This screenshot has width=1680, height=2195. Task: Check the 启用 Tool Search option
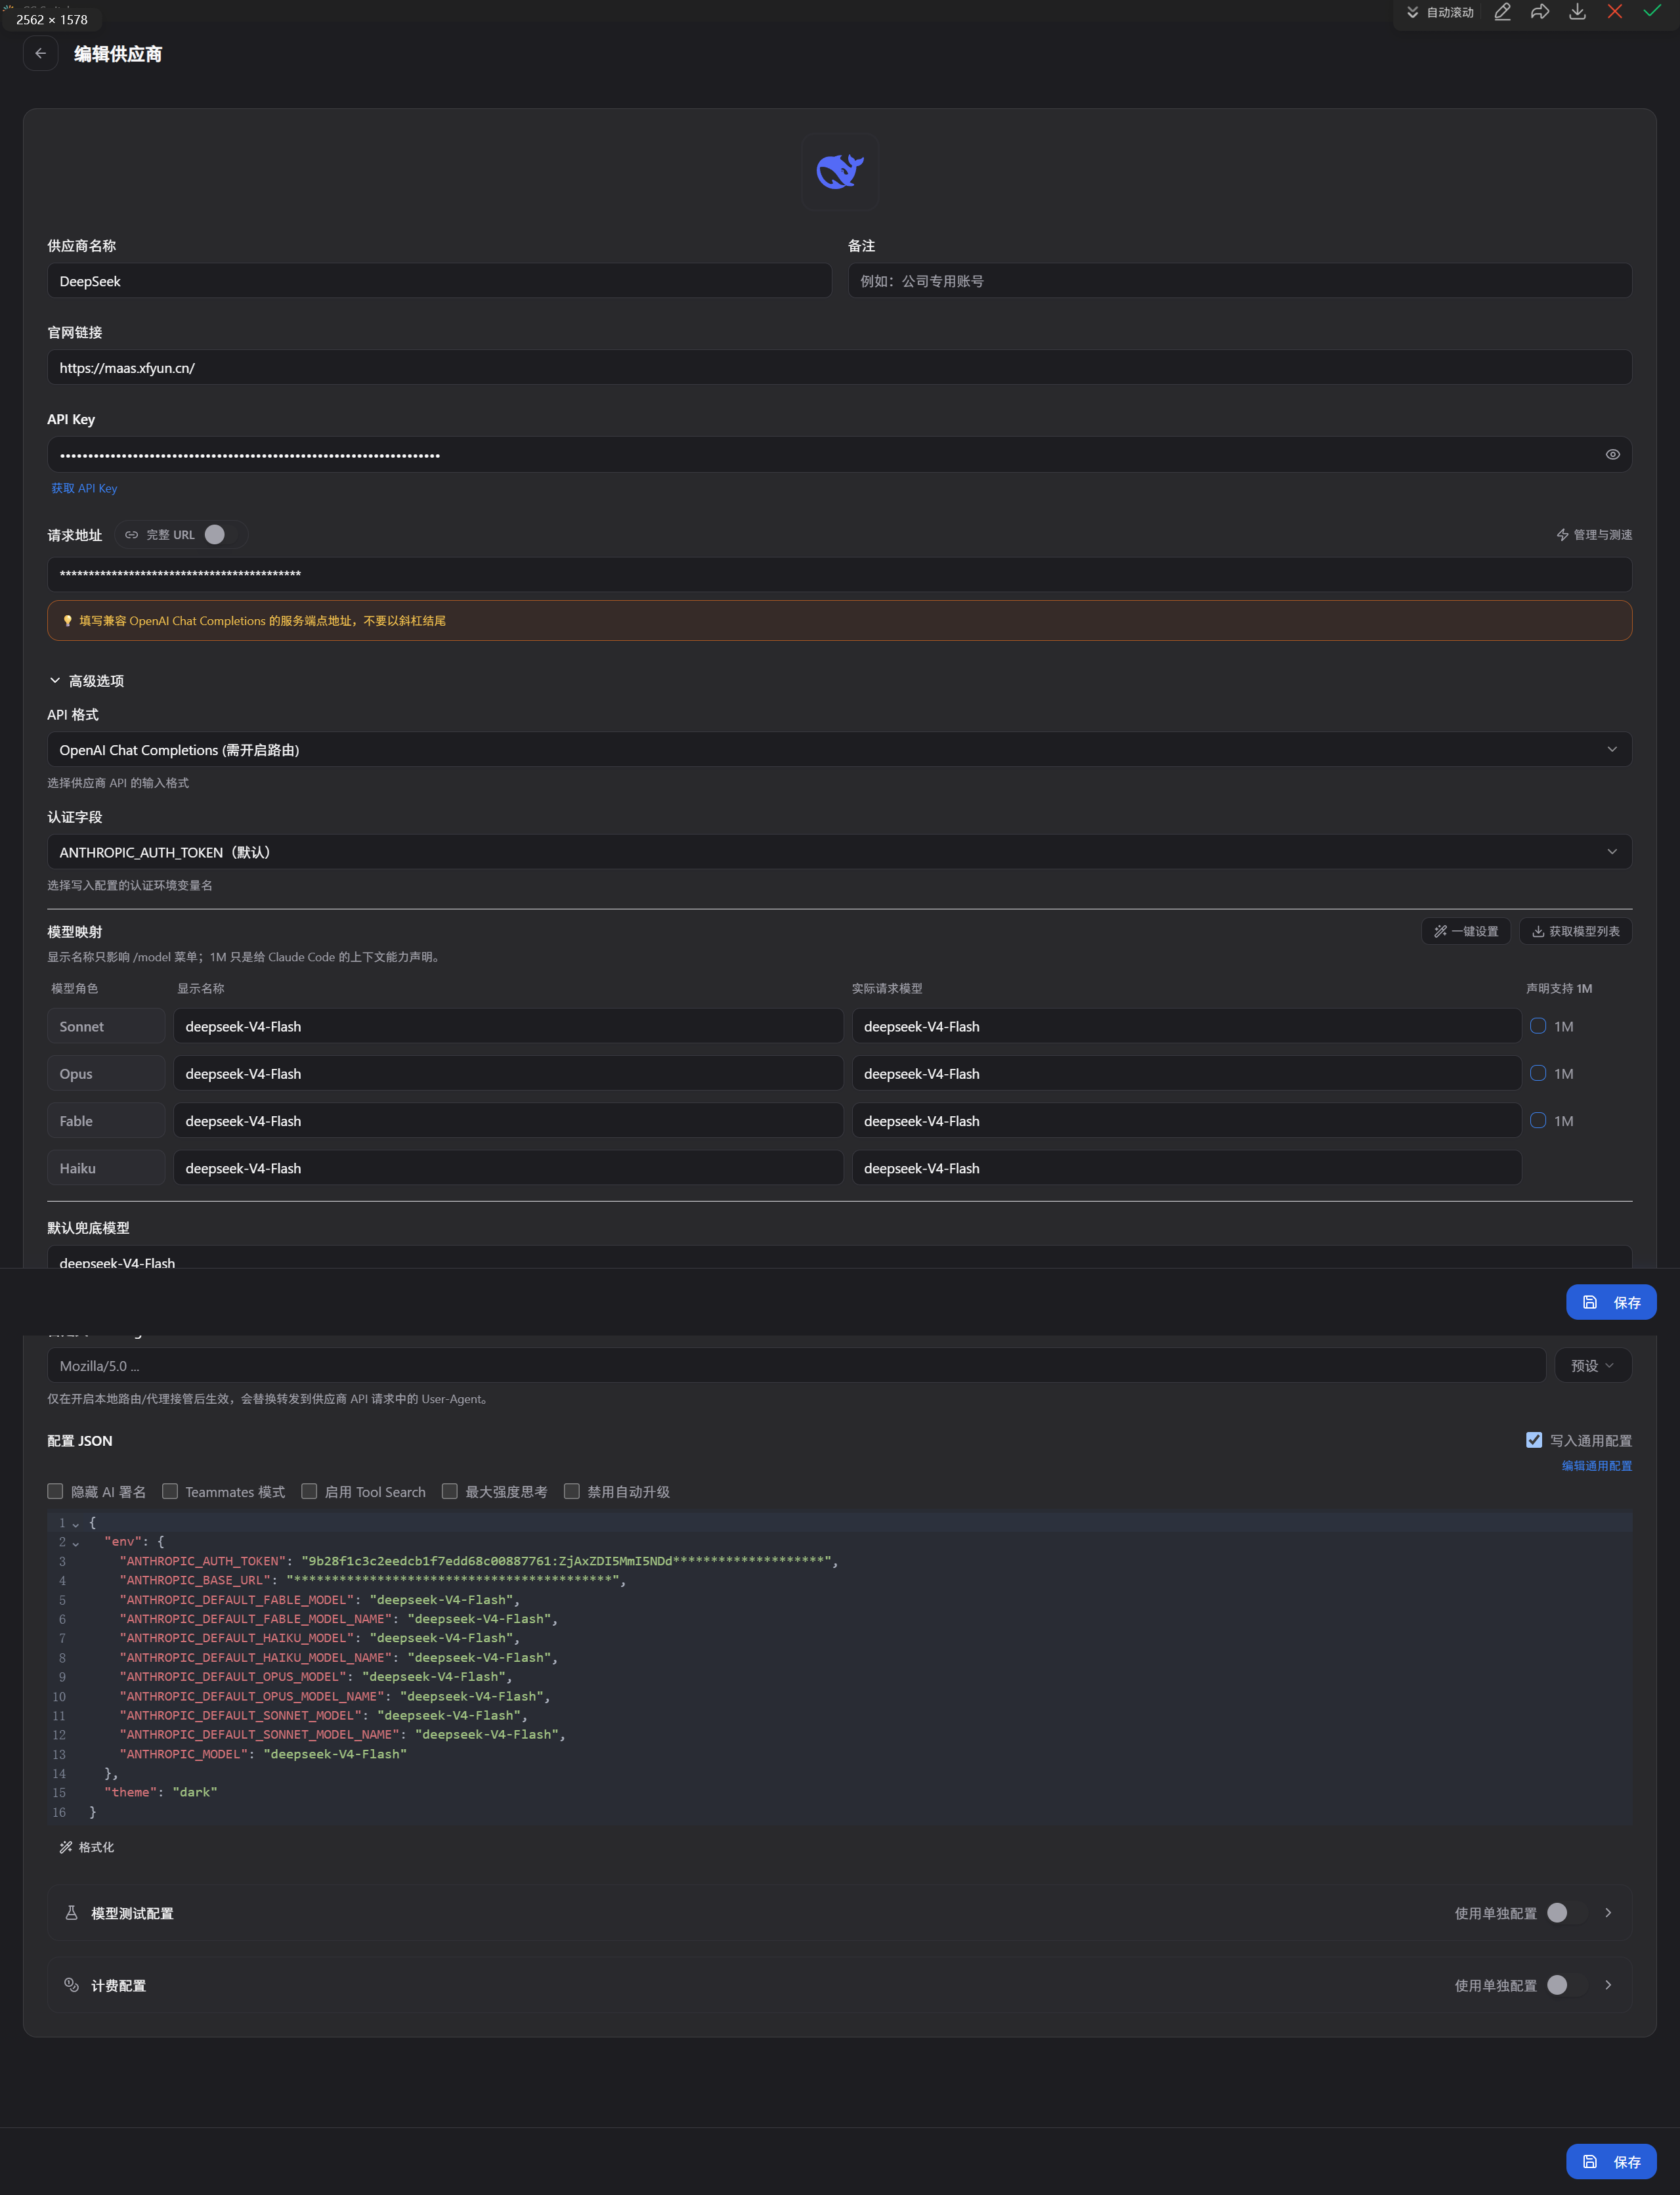[x=309, y=1491]
